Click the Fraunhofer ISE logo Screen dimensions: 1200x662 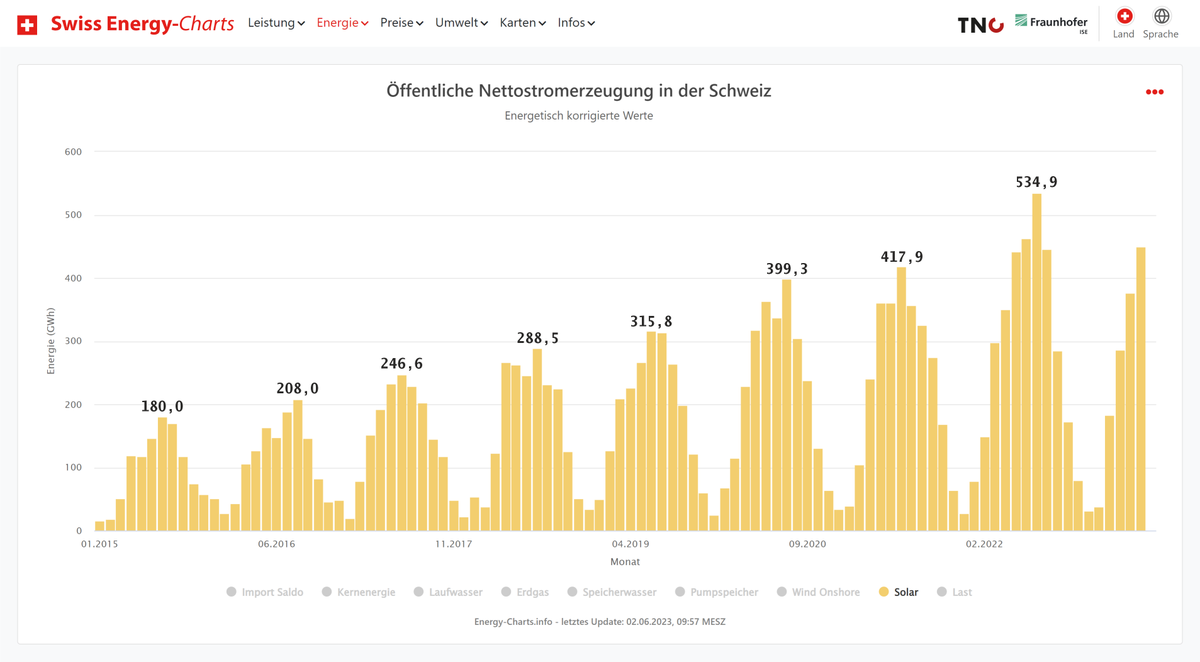pos(1051,21)
